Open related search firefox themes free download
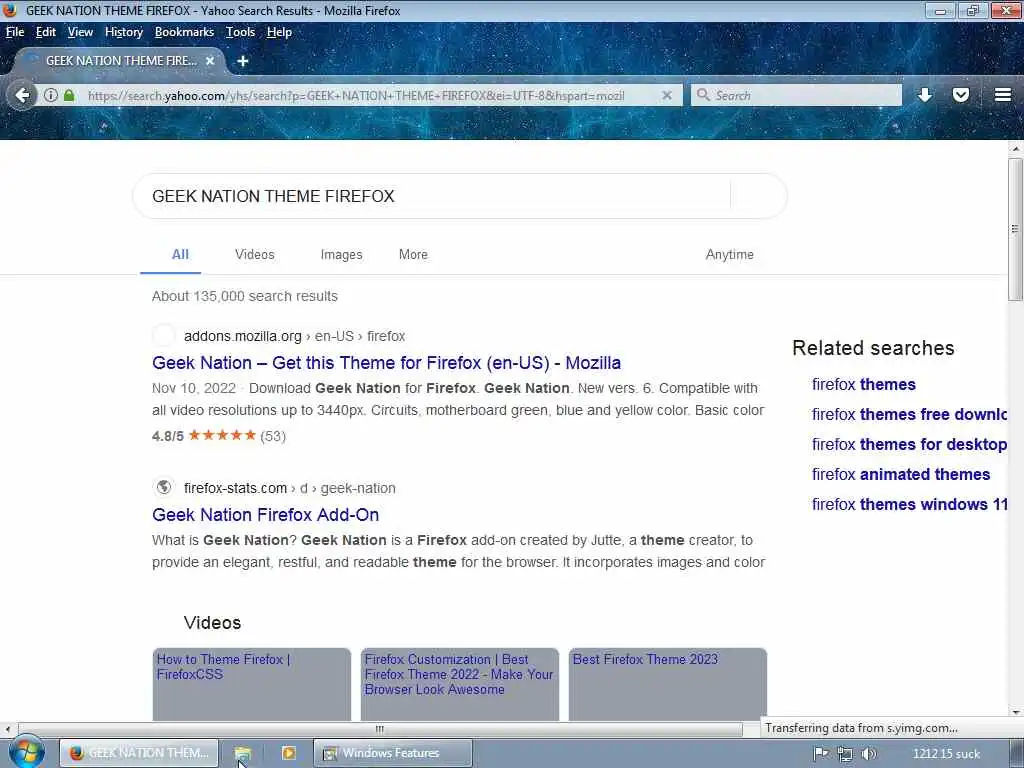This screenshot has height=768, width=1024. pyautogui.click(x=909, y=414)
